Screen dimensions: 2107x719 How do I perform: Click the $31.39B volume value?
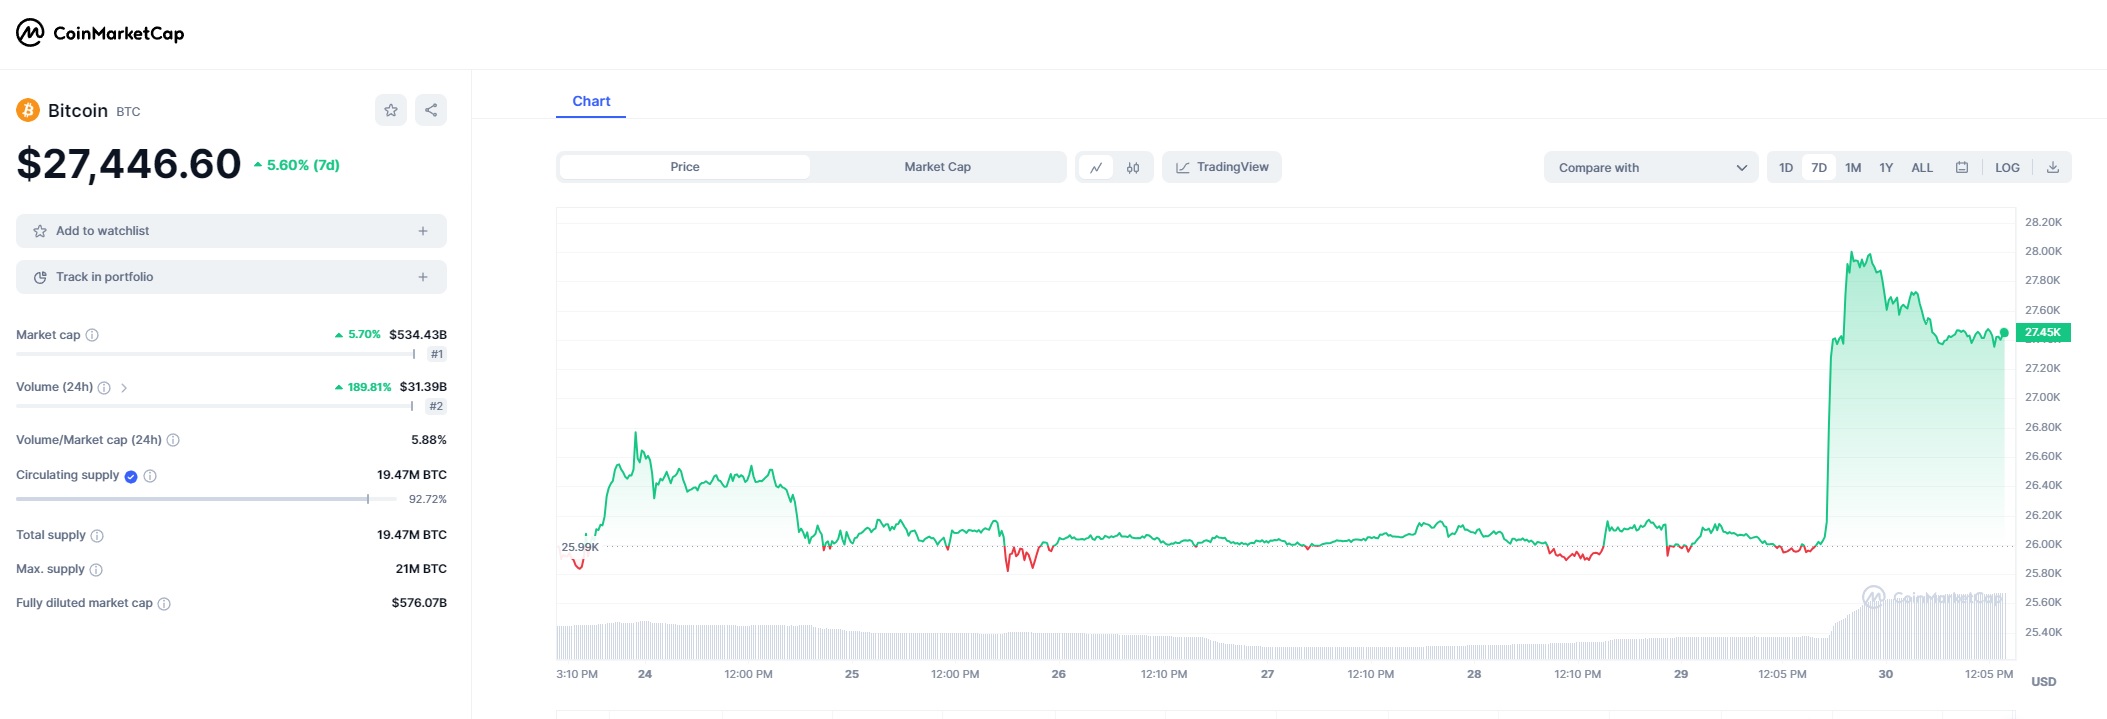[423, 386]
